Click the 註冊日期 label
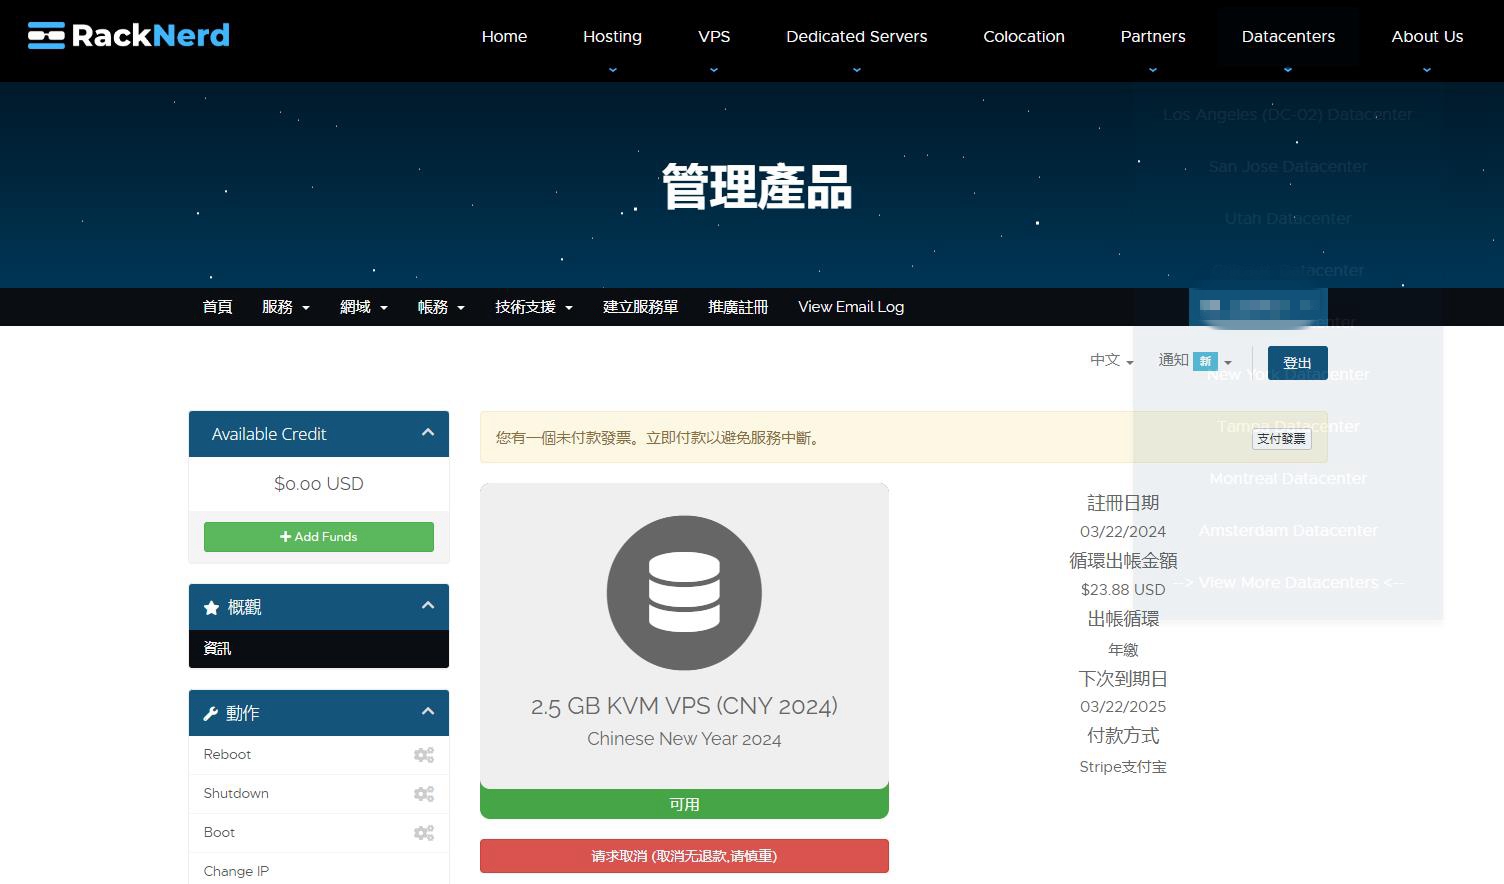1504x884 pixels. tap(1123, 503)
